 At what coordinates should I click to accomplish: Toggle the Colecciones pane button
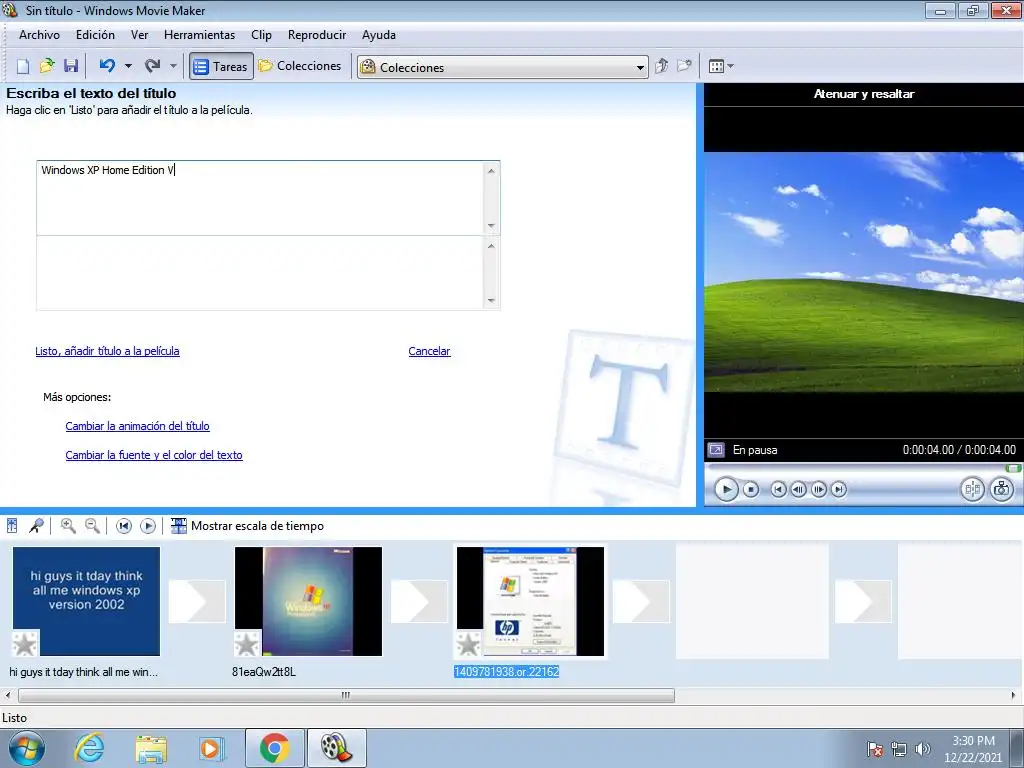[x=300, y=66]
